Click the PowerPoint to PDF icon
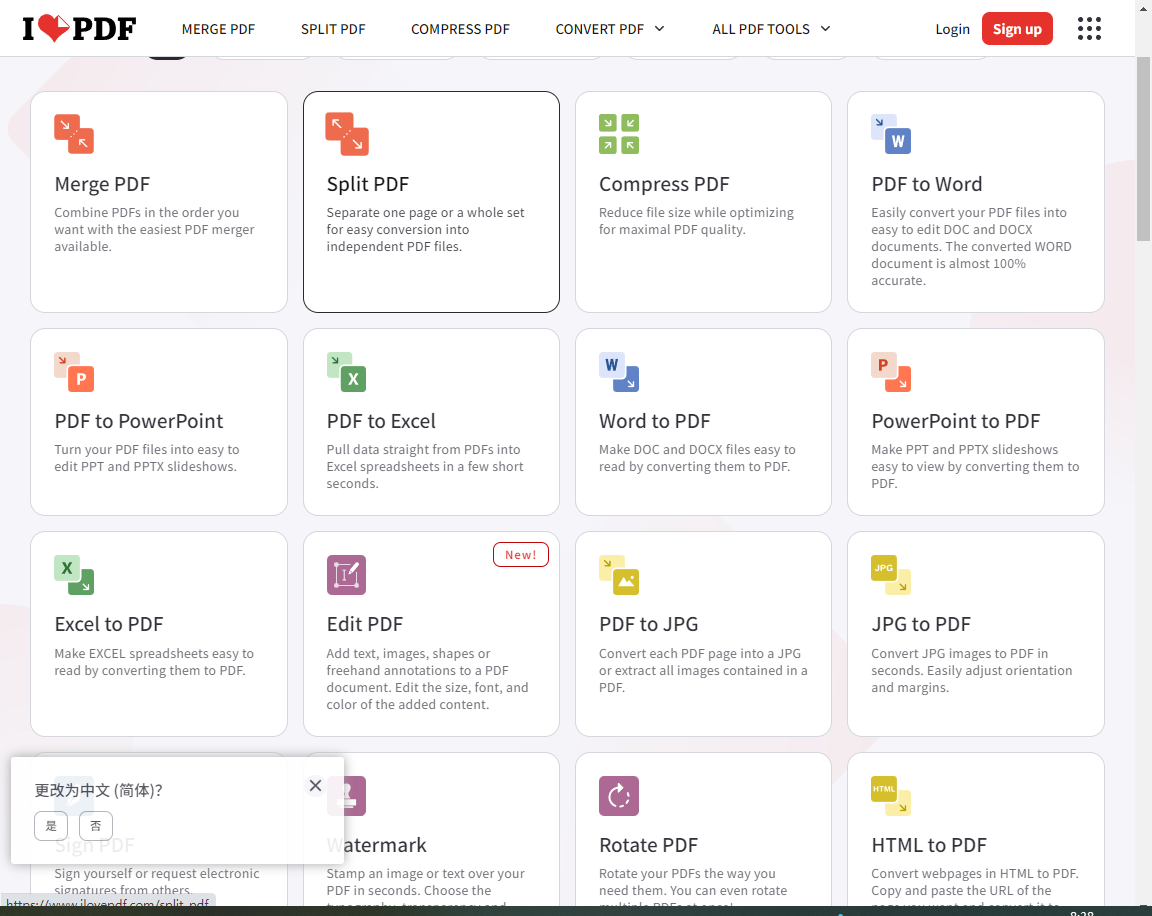The width and height of the screenshot is (1152, 916). tap(891, 372)
